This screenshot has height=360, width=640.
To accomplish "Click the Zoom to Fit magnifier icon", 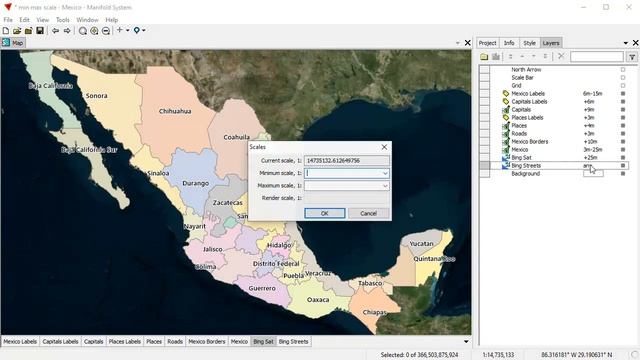I will tap(83, 31).
